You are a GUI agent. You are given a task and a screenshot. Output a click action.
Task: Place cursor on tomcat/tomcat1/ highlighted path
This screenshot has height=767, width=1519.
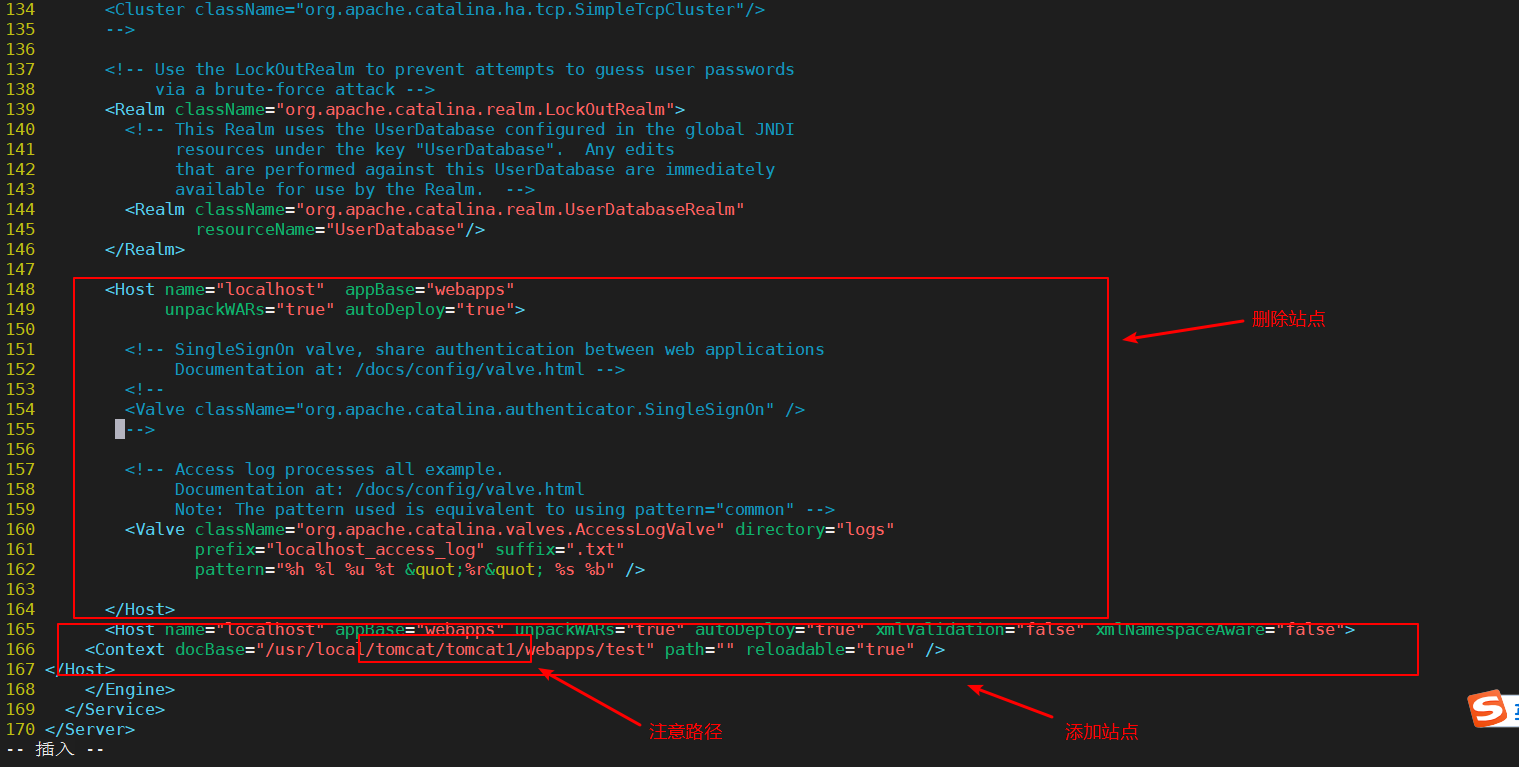coord(444,650)
